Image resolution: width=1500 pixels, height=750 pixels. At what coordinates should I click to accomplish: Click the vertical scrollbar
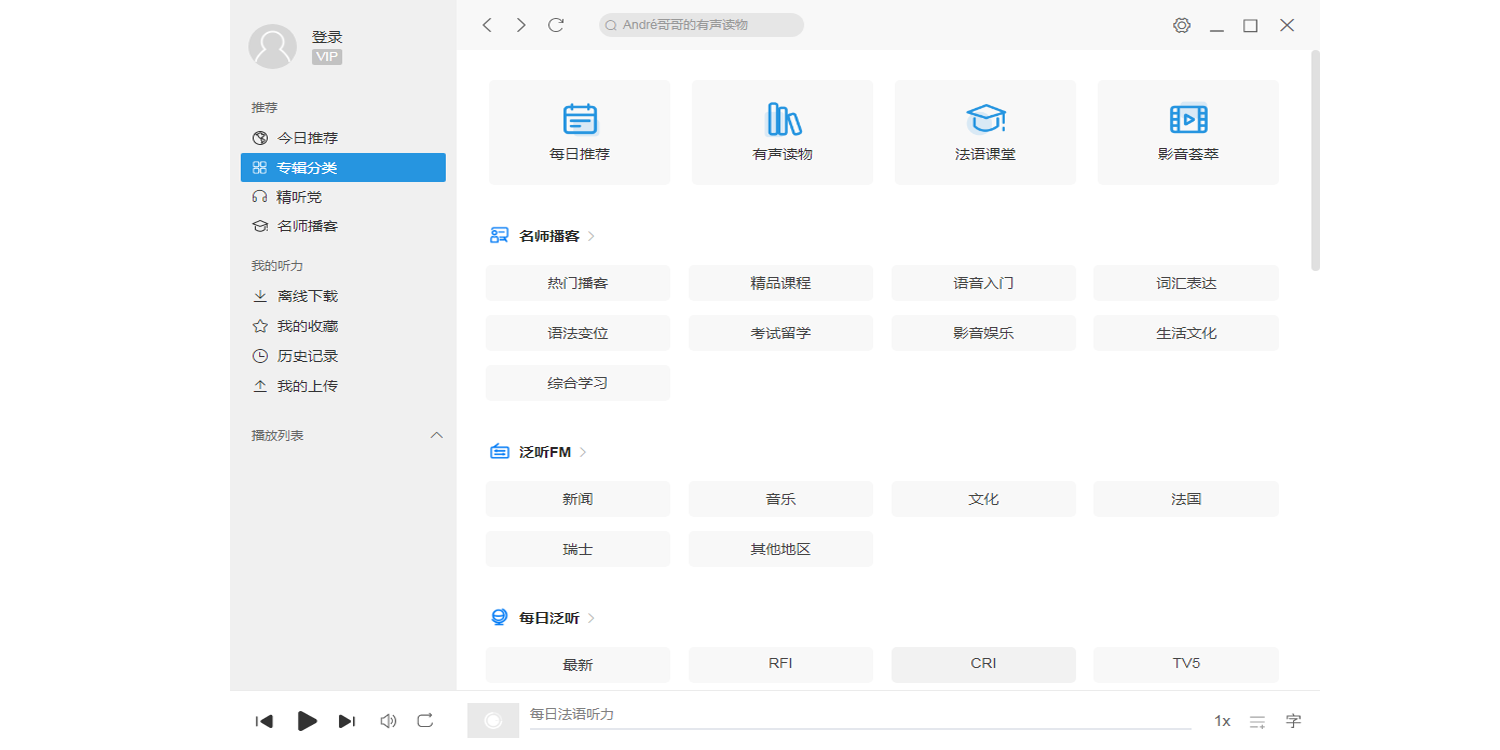(1316, 160)
